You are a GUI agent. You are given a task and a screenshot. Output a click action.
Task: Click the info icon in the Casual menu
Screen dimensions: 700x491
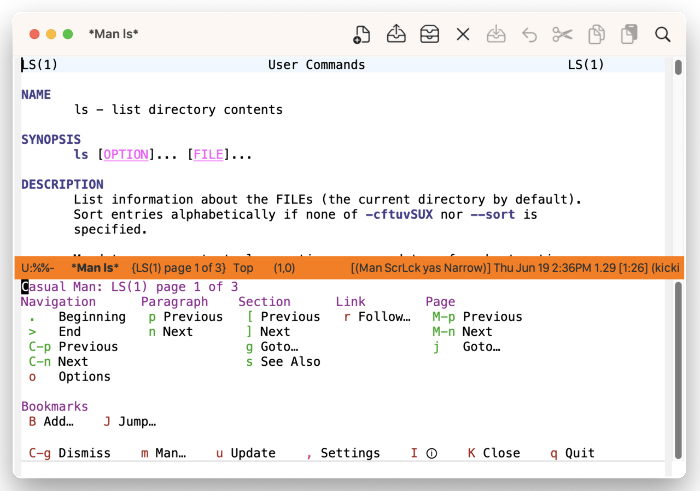pos(431,453)
